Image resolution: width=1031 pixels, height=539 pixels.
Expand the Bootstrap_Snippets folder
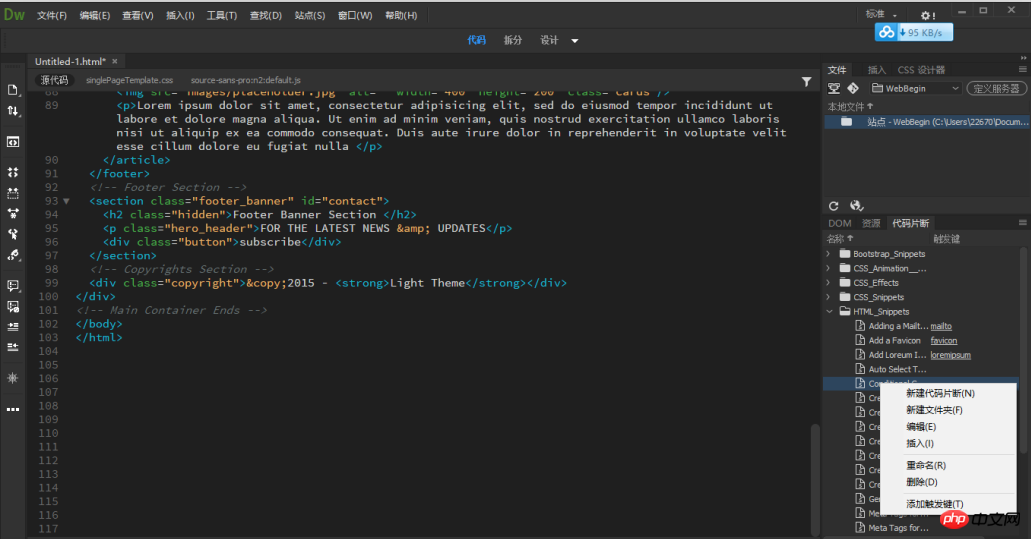pos(828,254)
